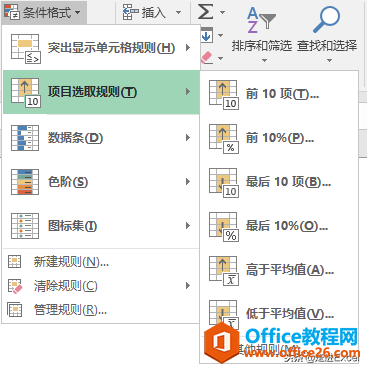Click the 最后 10 项 icon

pos(224,183)
